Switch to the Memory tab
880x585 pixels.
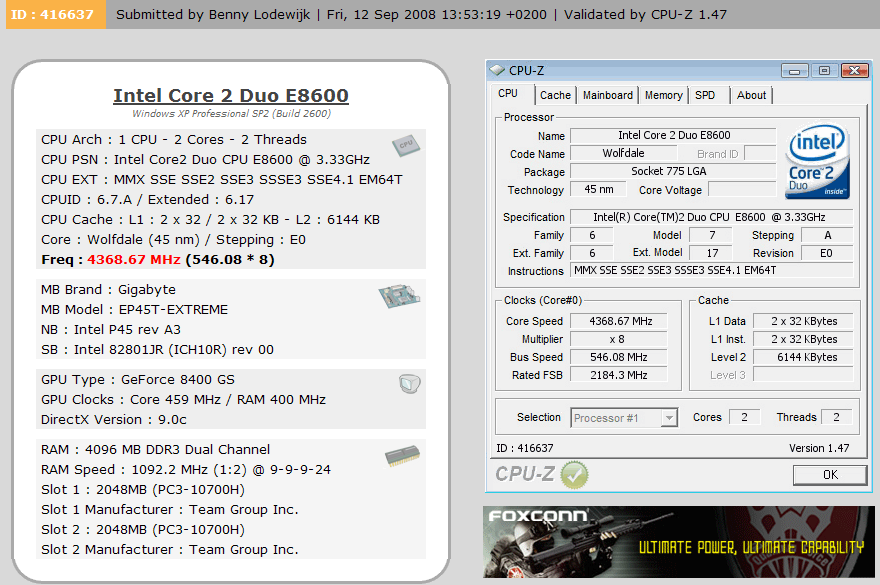tap(663, 95)
